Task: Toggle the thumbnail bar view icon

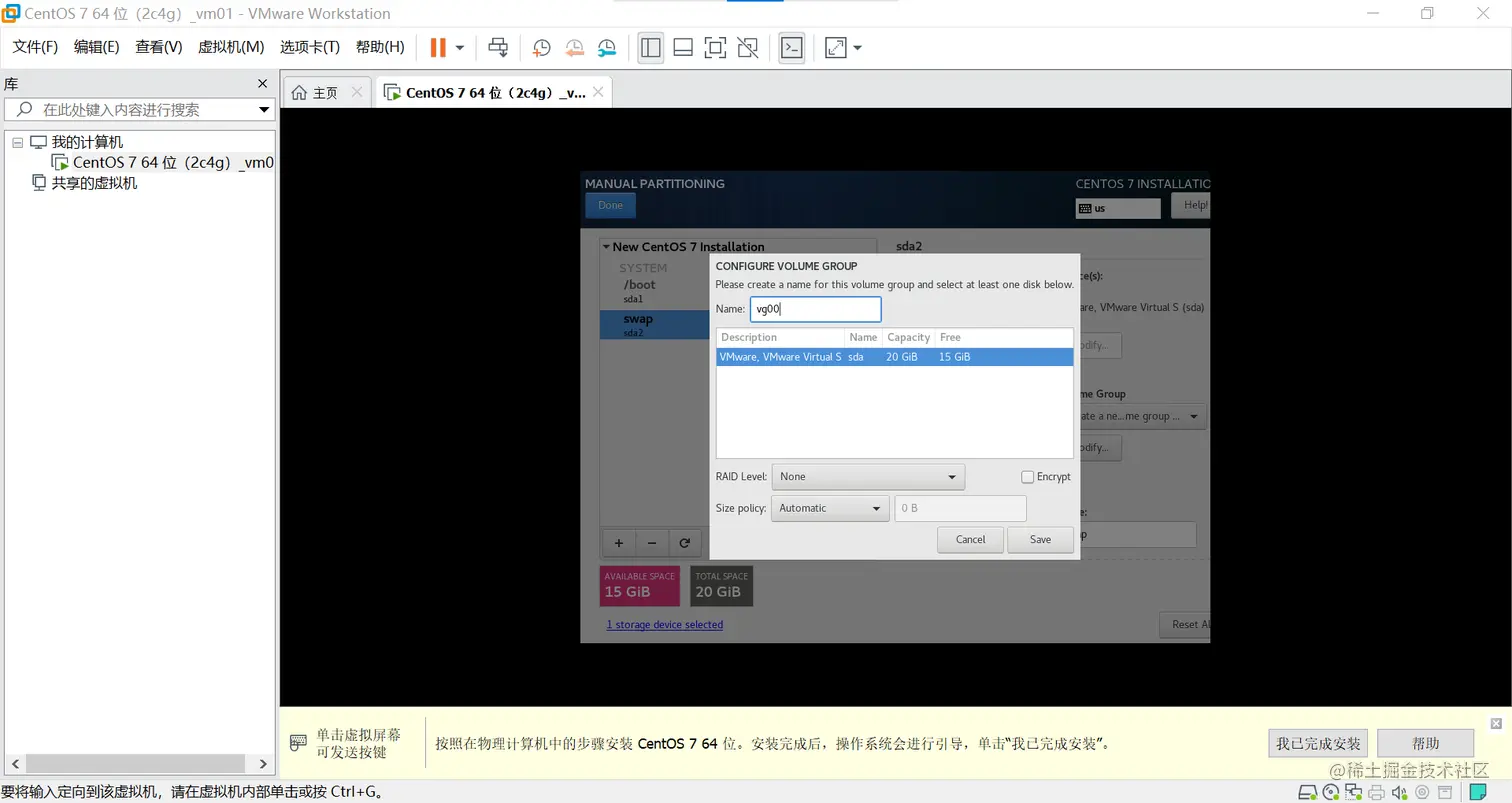Action: [683, 47]
